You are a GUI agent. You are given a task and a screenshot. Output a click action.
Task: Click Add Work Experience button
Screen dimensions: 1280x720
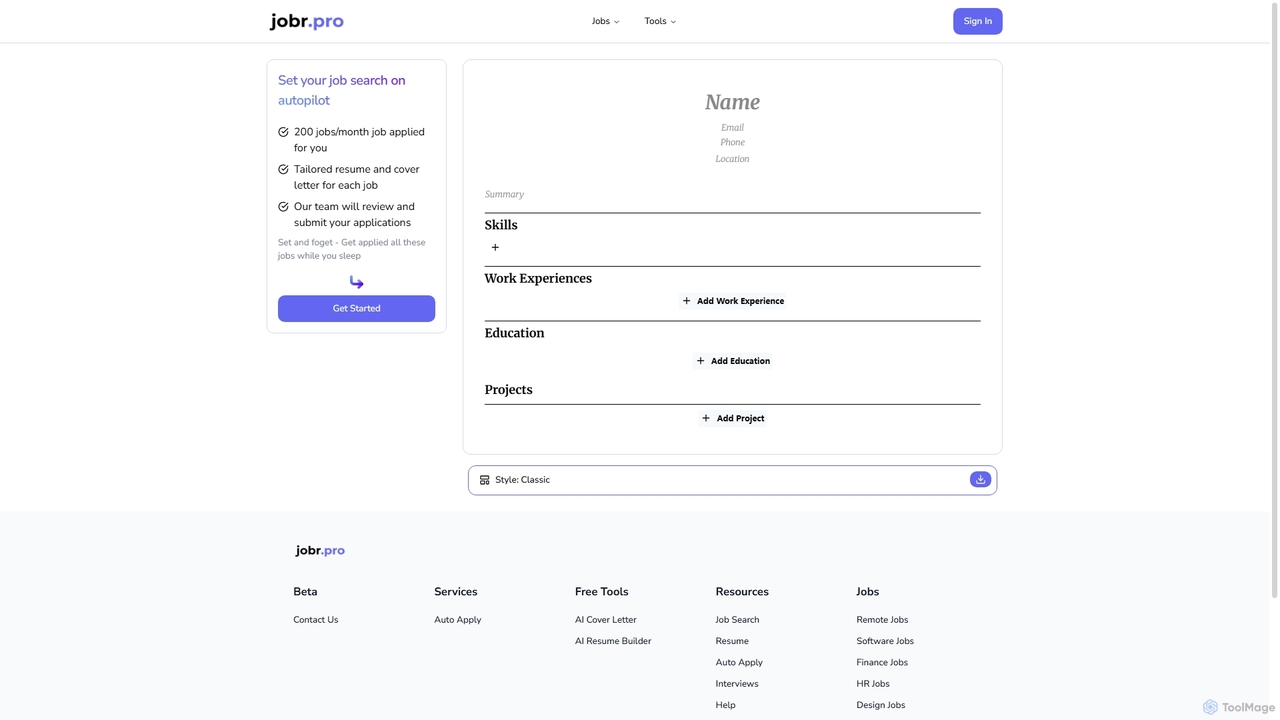click(x=732, y=301)
